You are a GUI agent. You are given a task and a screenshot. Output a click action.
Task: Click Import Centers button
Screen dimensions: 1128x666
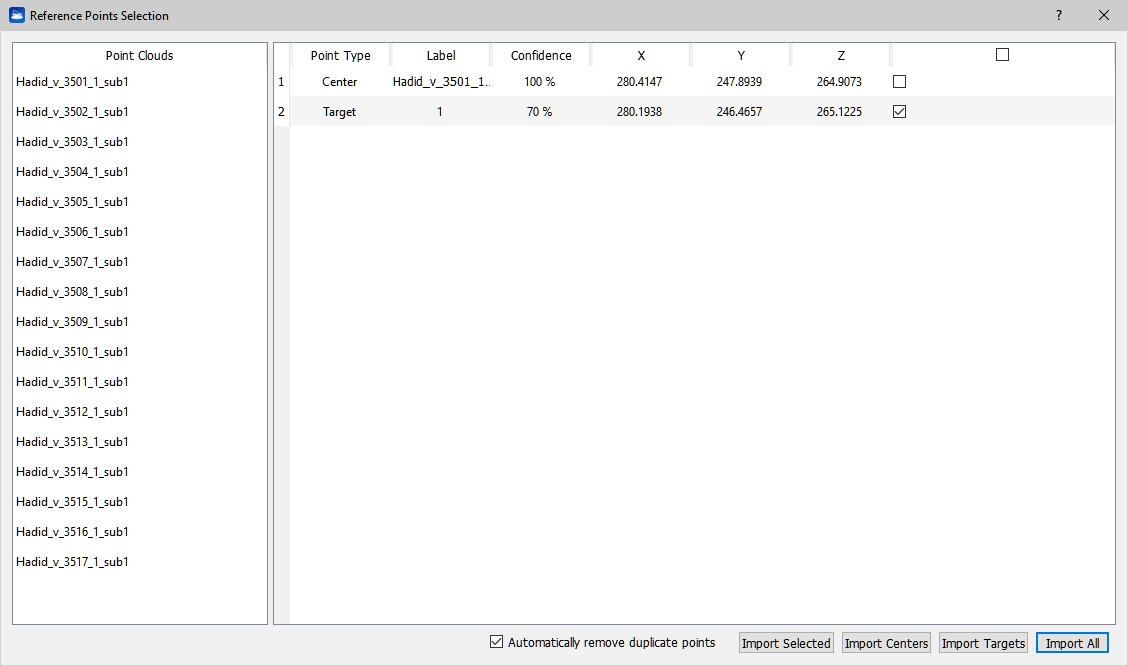[x=886, y=643]
